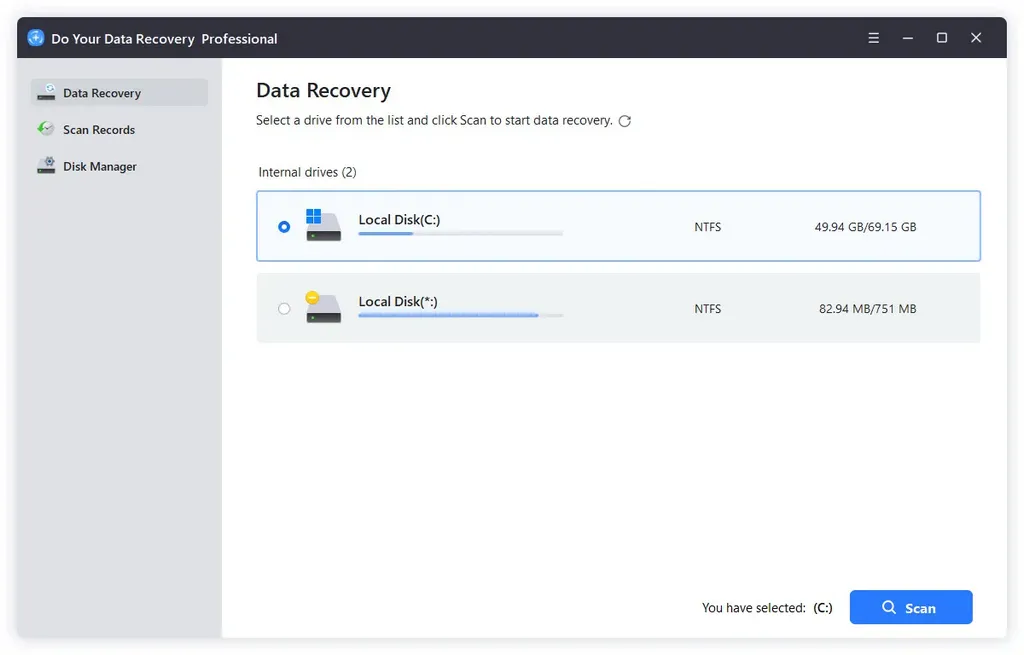Click the 82.94 MB/751 MB size value
The height and width of the screenshot is (655, 1024).
pos(867,308)
